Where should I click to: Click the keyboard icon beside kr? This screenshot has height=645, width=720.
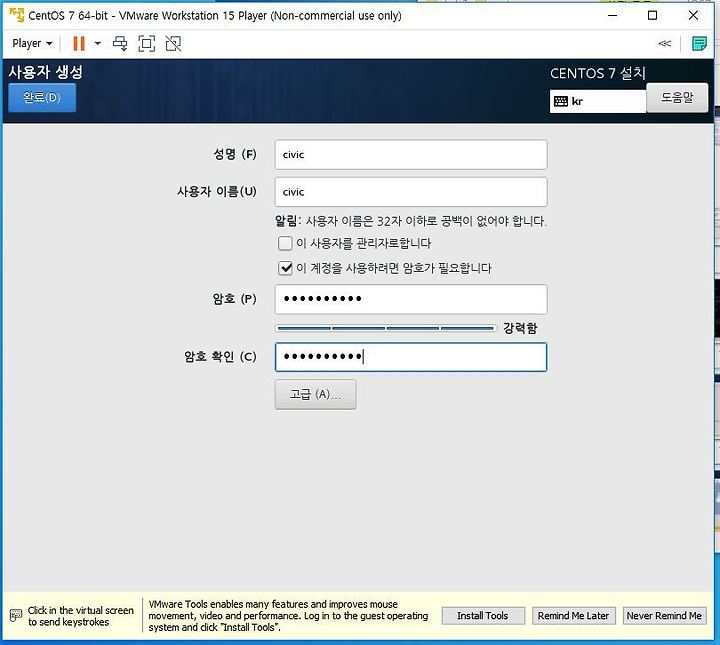pyautogui.click(x=561, y=101)
